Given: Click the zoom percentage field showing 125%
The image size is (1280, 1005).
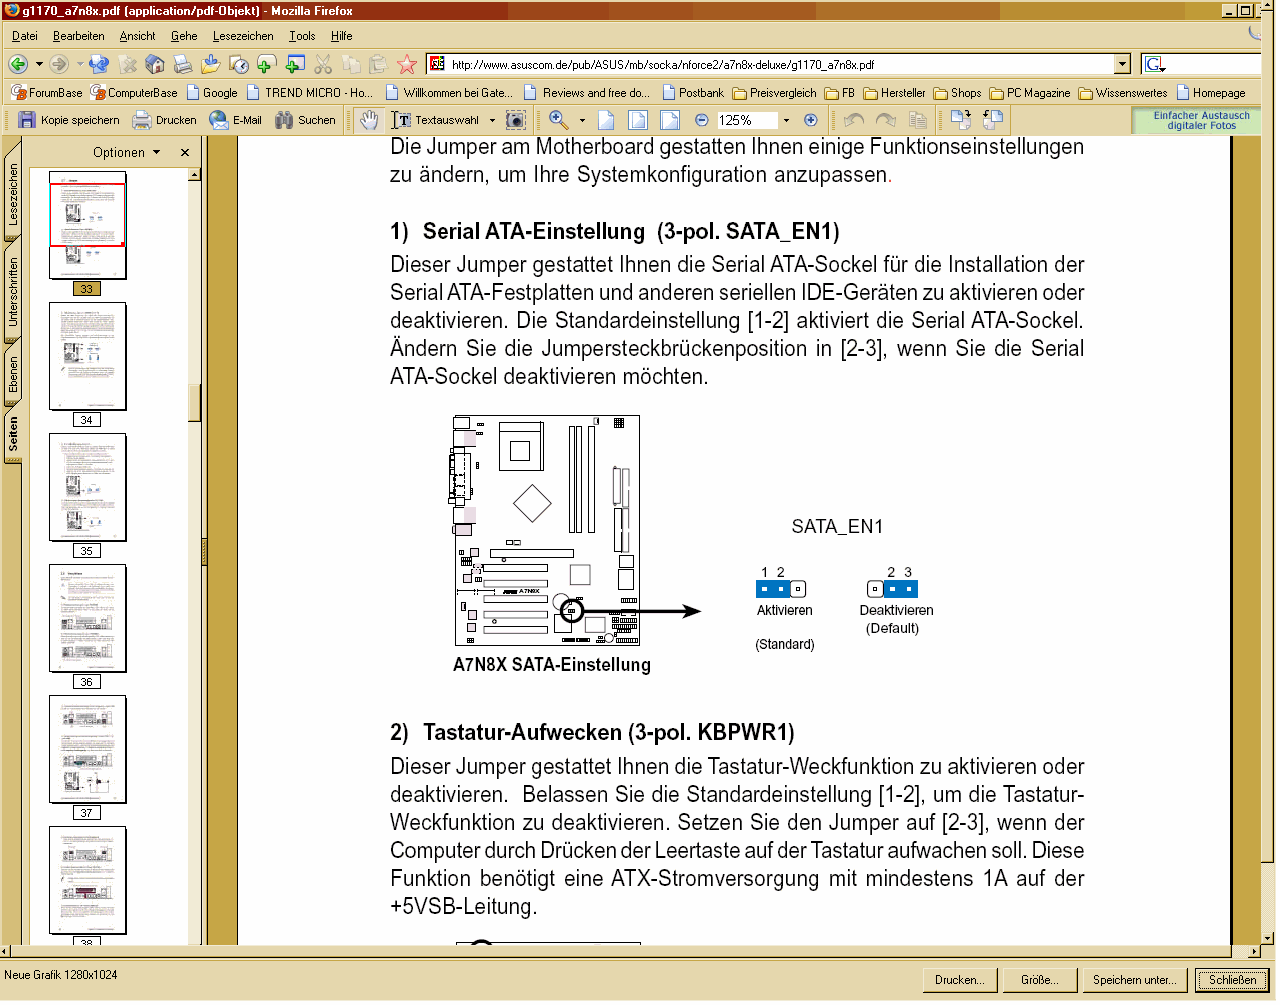Looking at the screenshot, I should (746, 120).
